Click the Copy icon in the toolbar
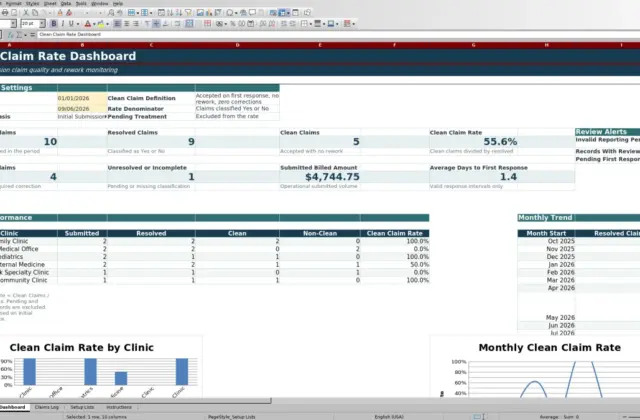Image resolution: width=640 pixels, height=420 pixels. 35,13
